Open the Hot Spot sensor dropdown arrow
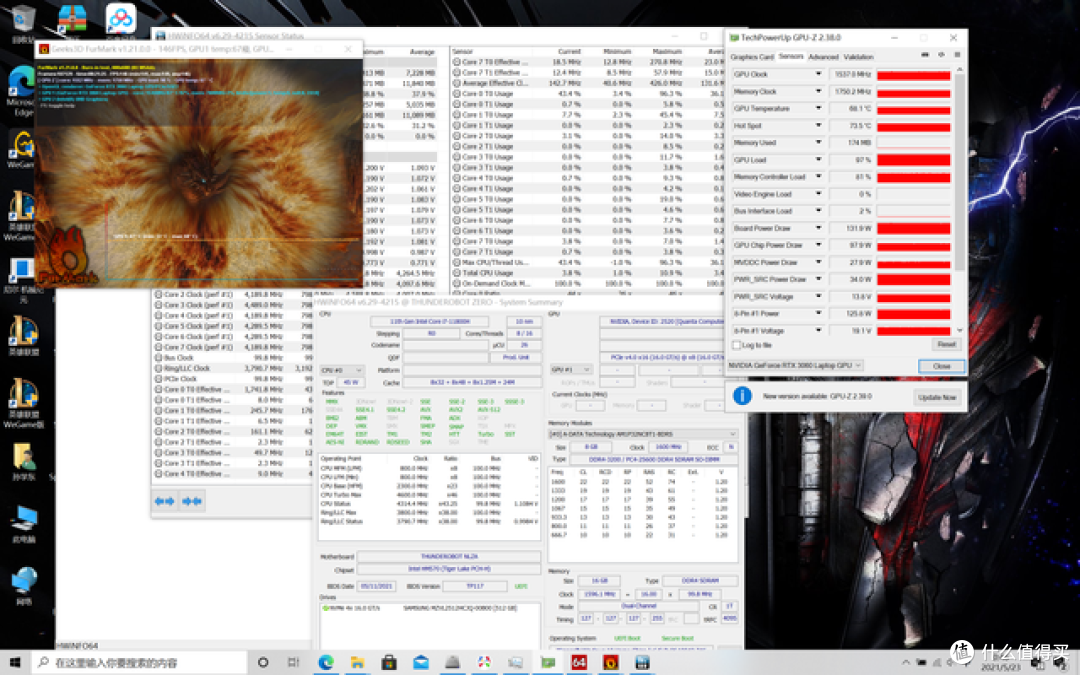 (x=818, y=125)
